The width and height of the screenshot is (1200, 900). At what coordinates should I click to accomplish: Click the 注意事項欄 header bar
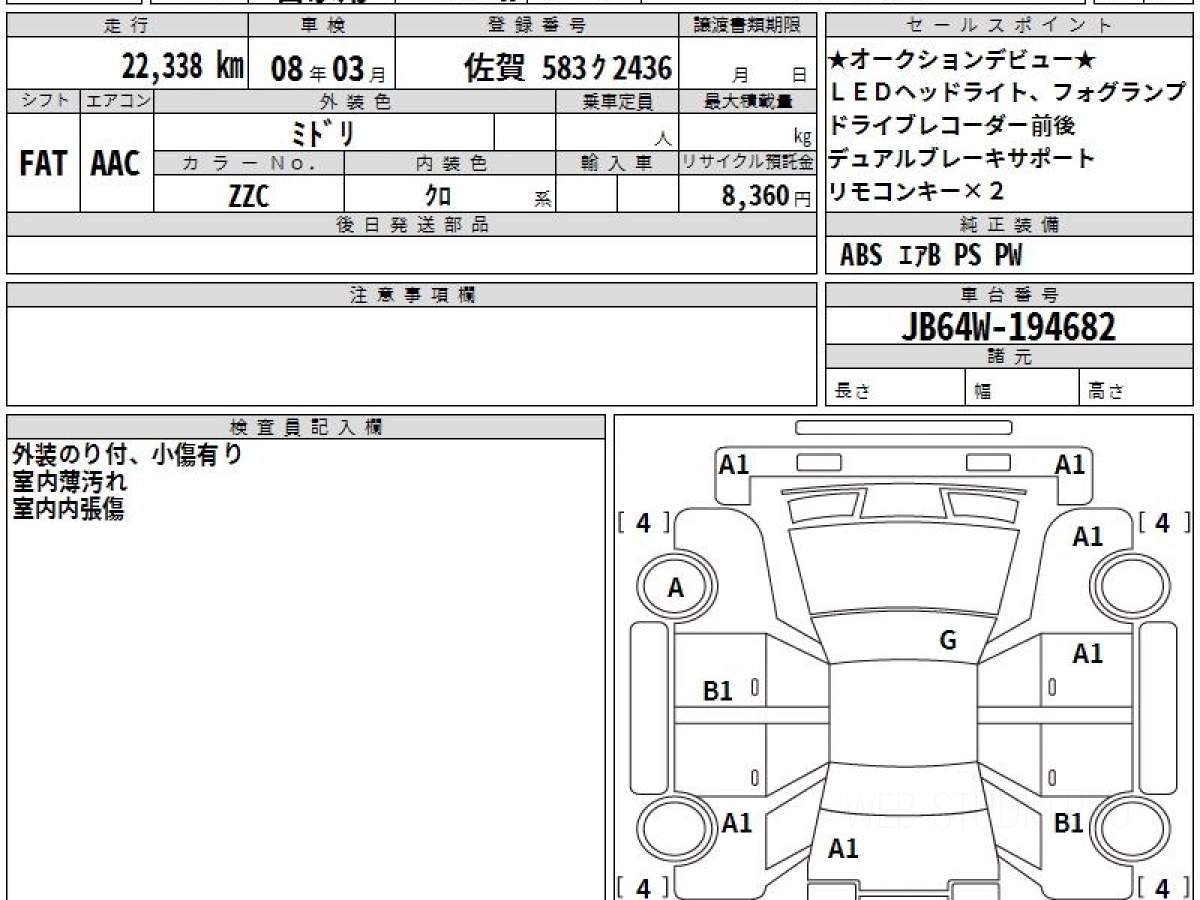coord(412,295)
